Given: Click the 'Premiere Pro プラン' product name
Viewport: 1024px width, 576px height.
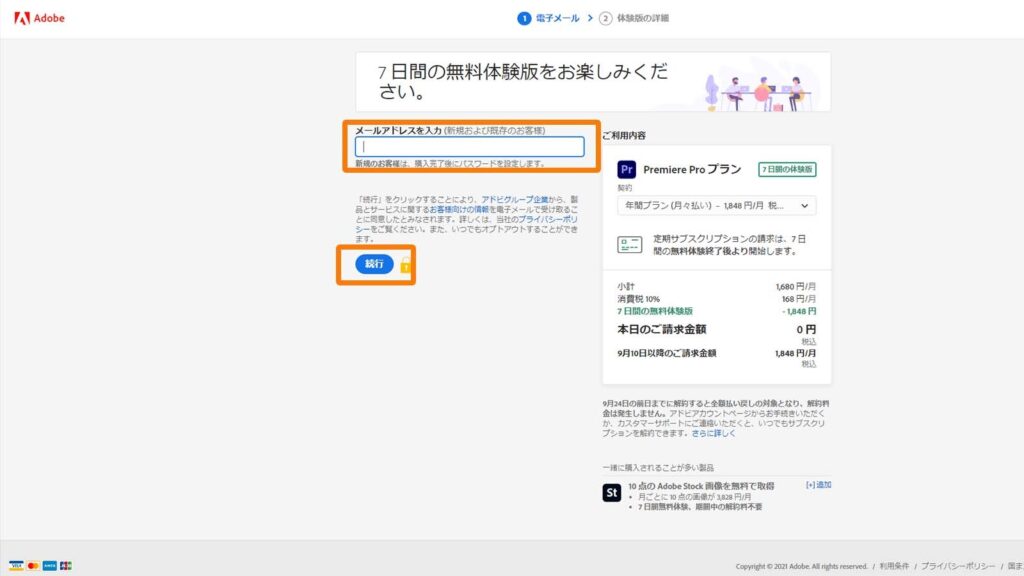Looking at the screenshot, I should pos(692,170).
